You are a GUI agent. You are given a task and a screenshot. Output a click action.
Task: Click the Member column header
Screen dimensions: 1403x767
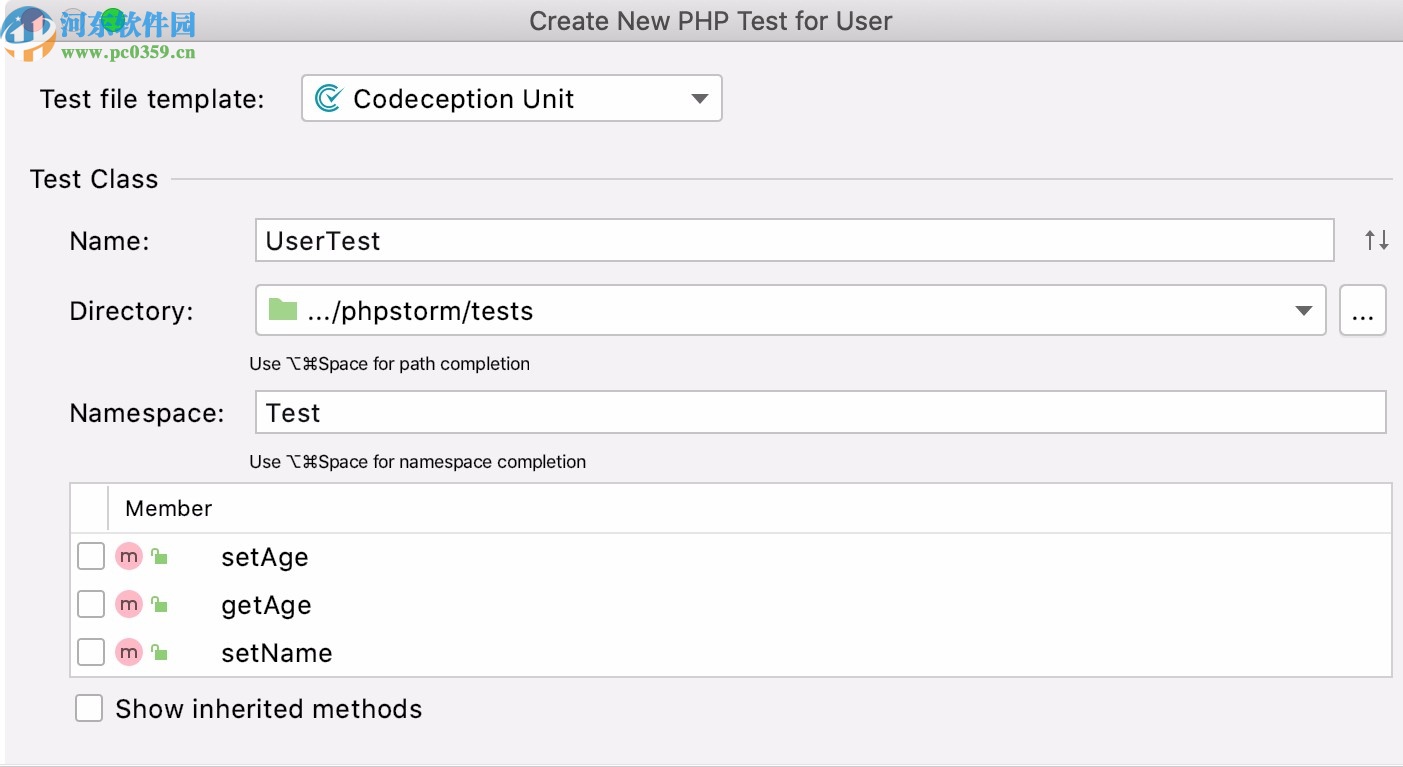[167, 508]
